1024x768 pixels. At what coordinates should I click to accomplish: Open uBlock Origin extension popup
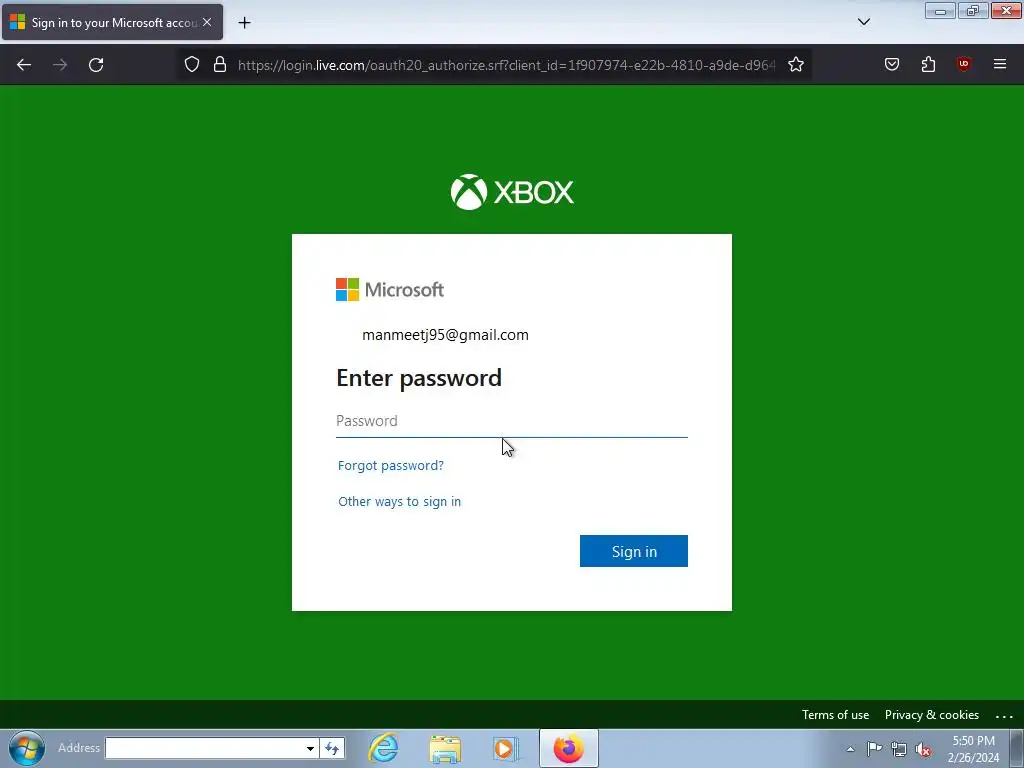click(964, 64)
